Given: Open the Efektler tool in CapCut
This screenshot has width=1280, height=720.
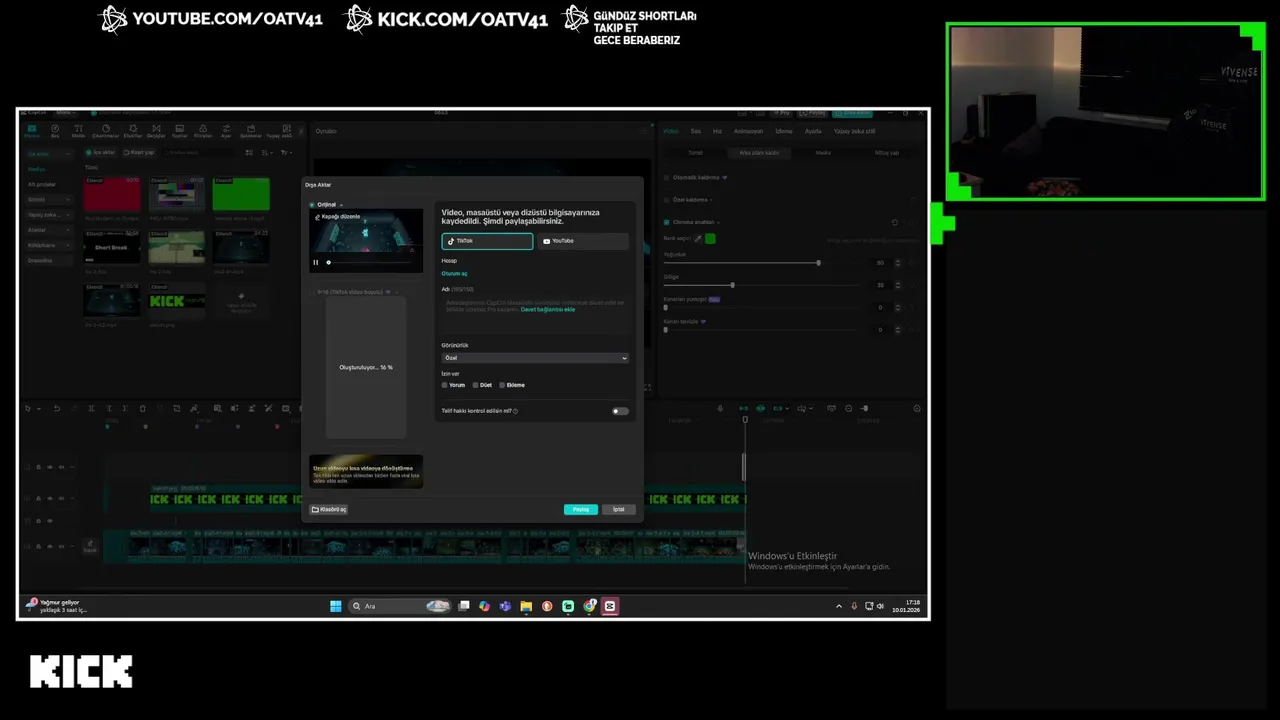Looking at the screenshot, I should [132, 131].
